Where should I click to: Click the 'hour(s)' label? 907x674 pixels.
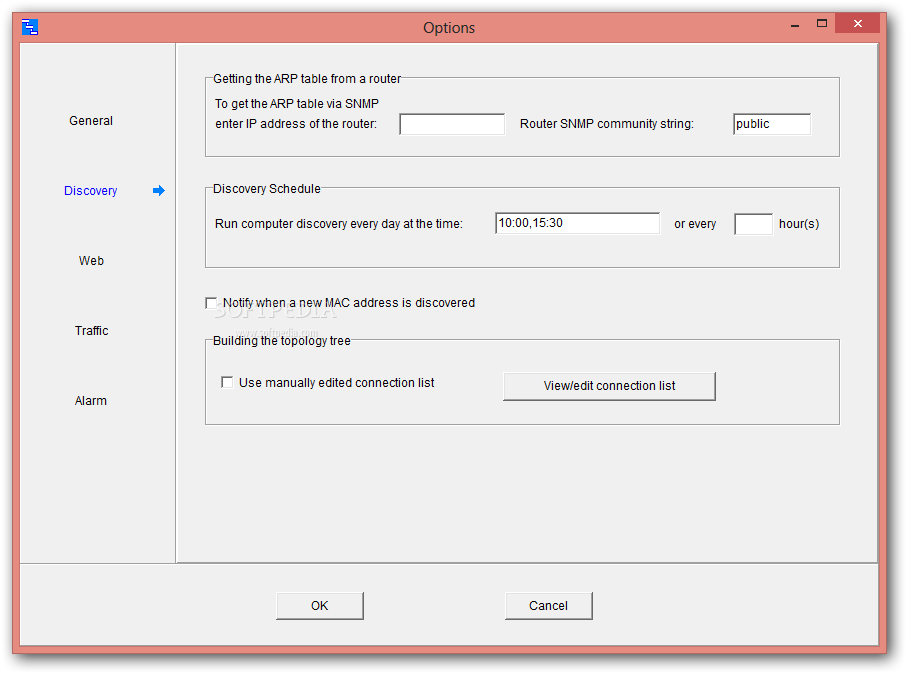[x=799, y=224]
